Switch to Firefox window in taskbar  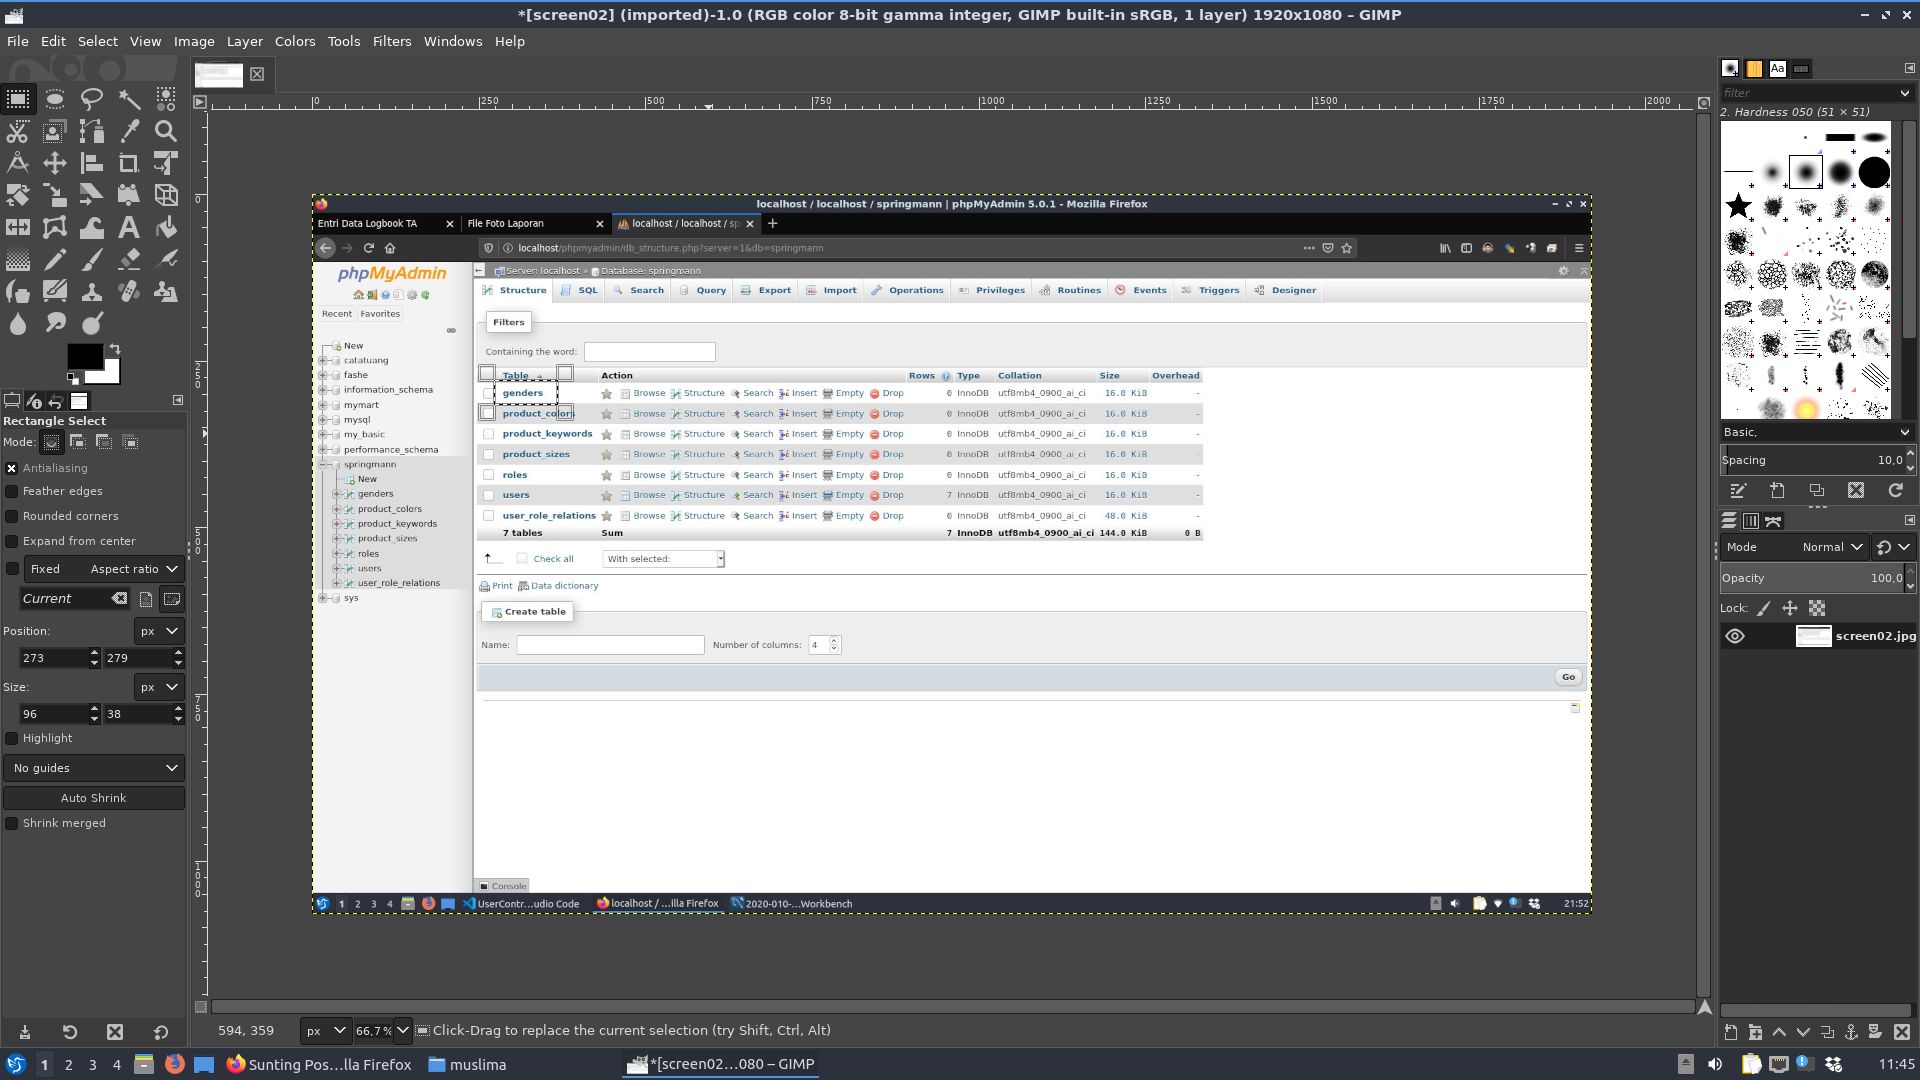319,1065
